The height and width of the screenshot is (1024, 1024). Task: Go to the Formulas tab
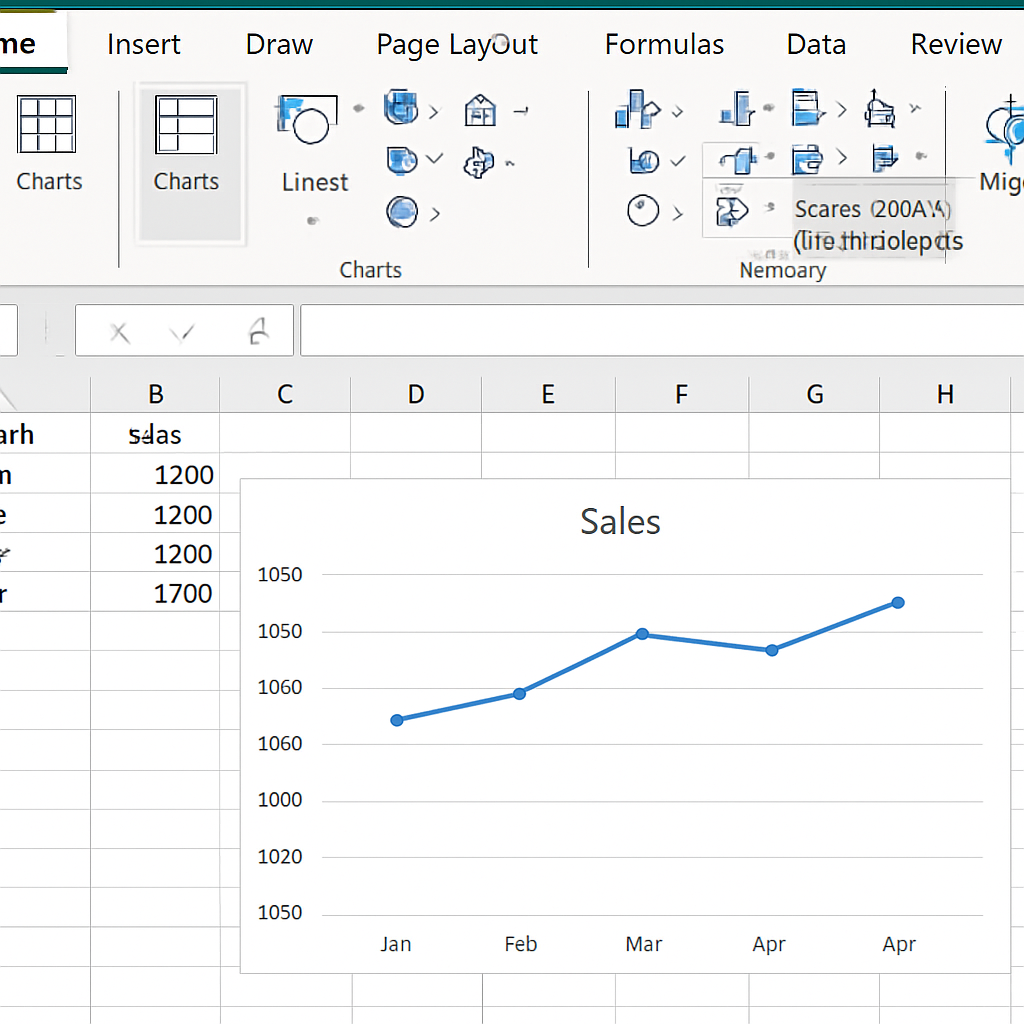click(664, 44)
